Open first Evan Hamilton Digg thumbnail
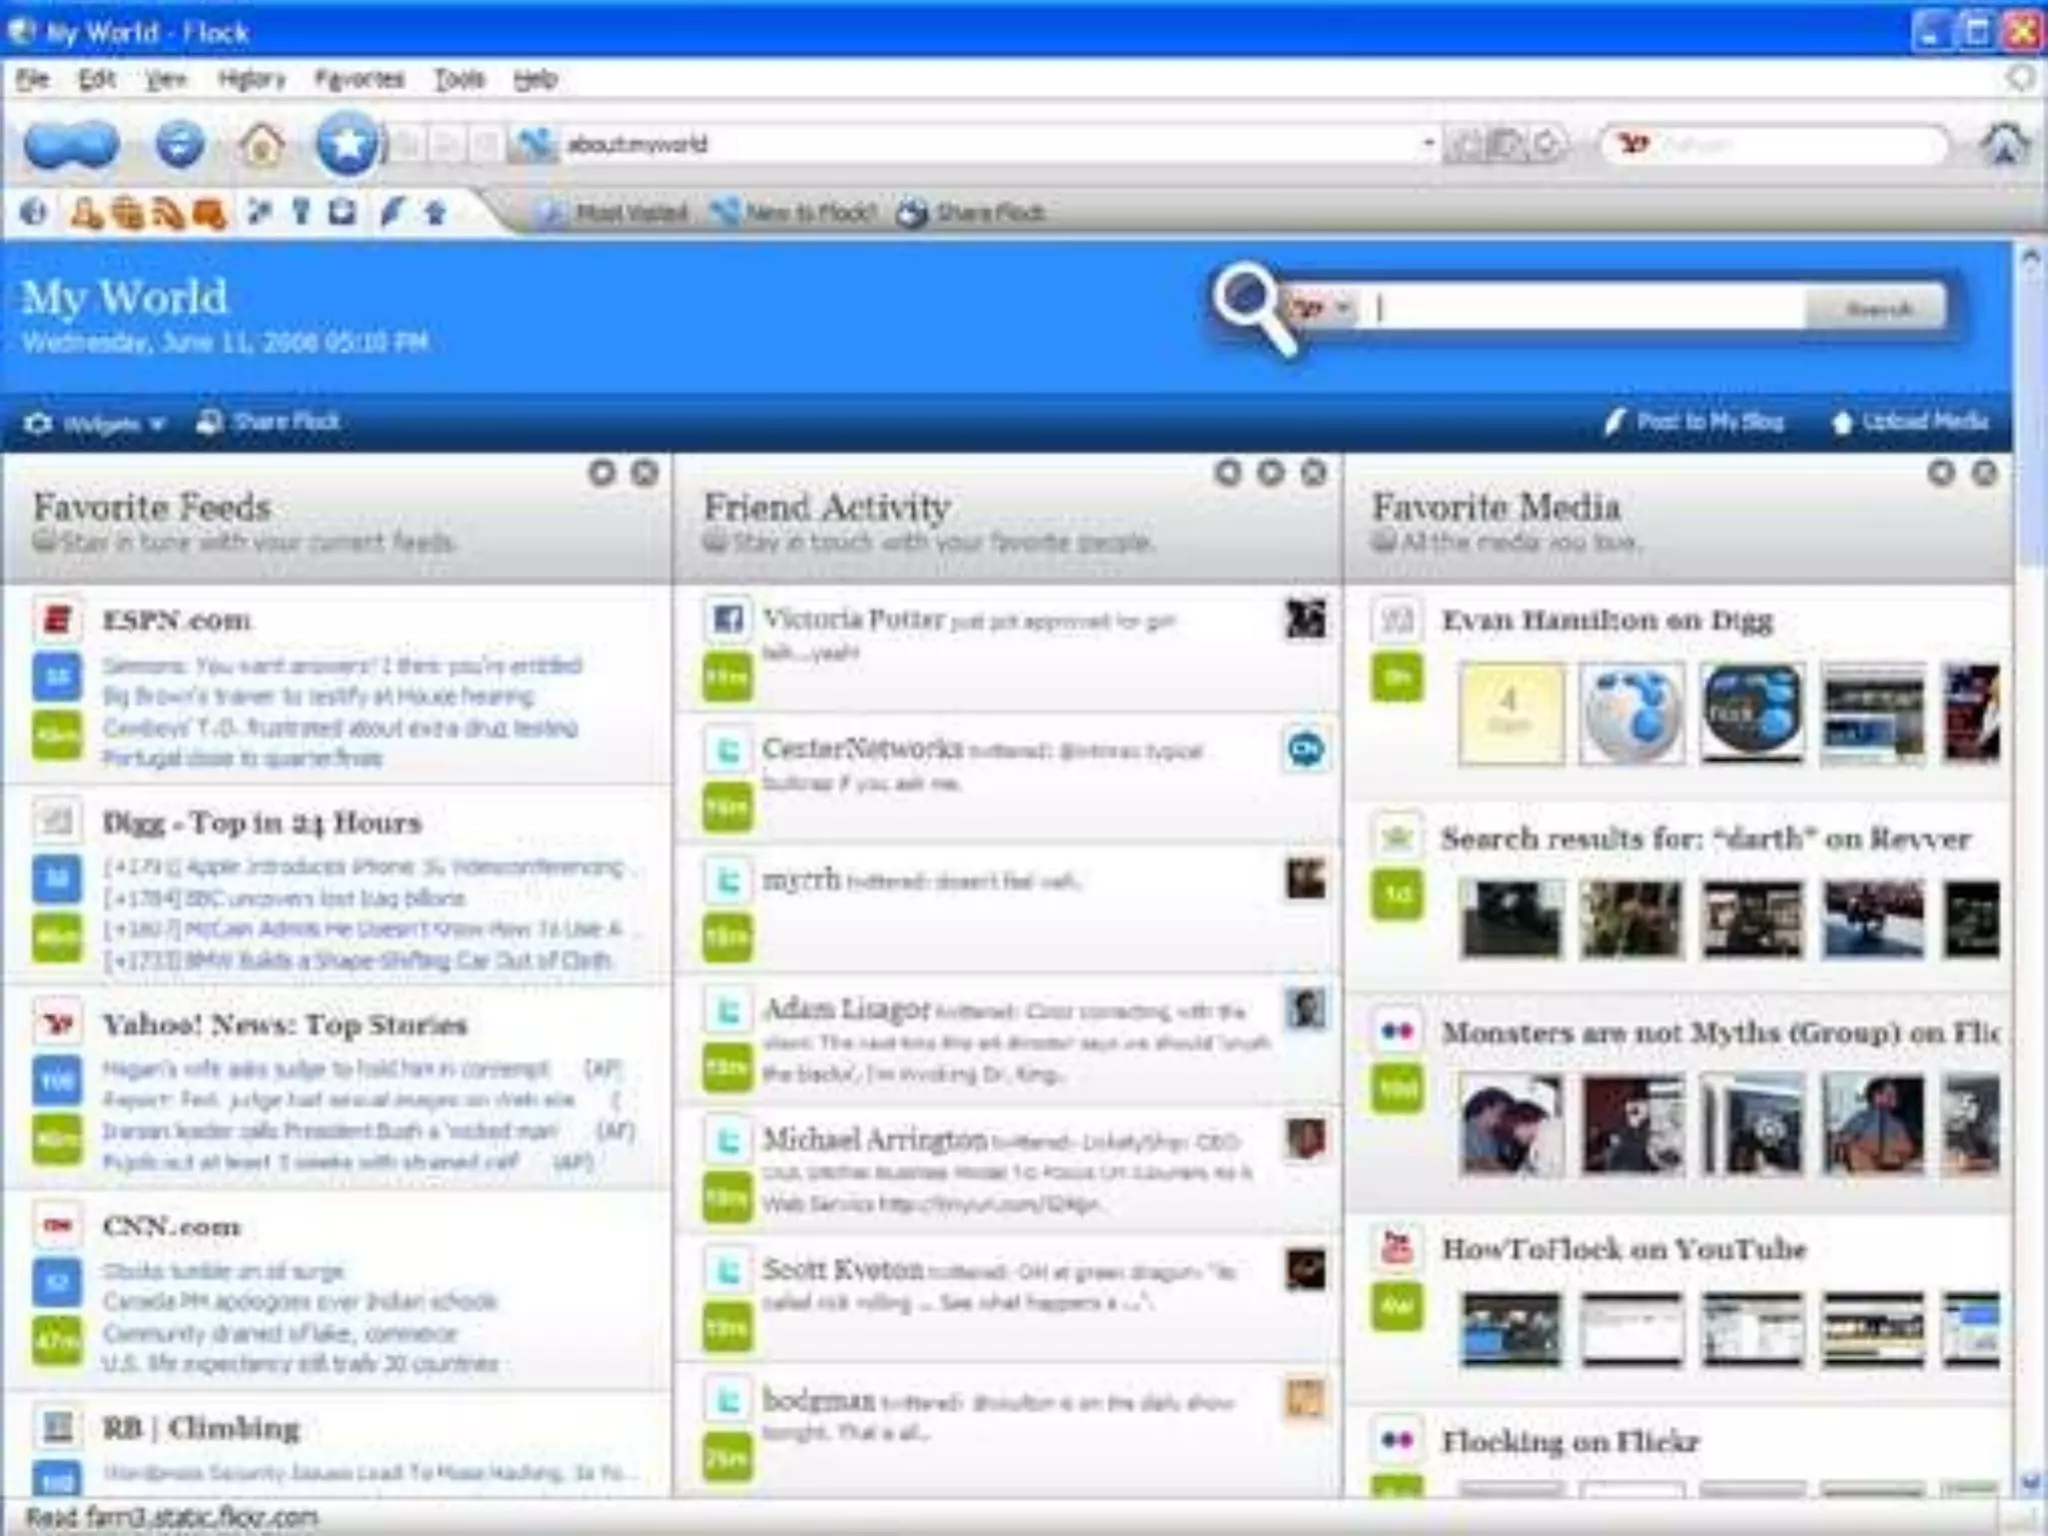The width and height of the screenshot is (2048, 1536). pyautogui.click(x=1511, y=714)
